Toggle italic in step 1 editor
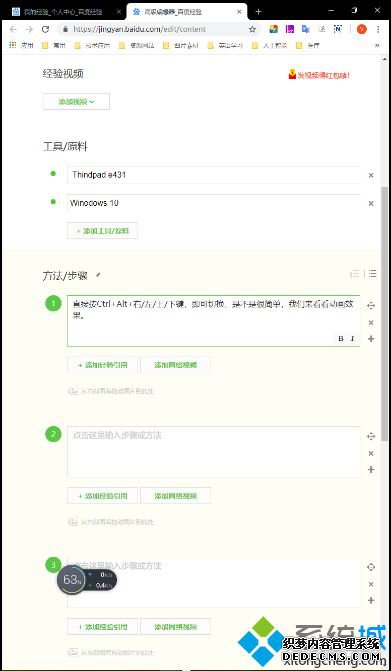Image resolution: width=391 pixels, height=671 pixels. [x=352, y=338]
